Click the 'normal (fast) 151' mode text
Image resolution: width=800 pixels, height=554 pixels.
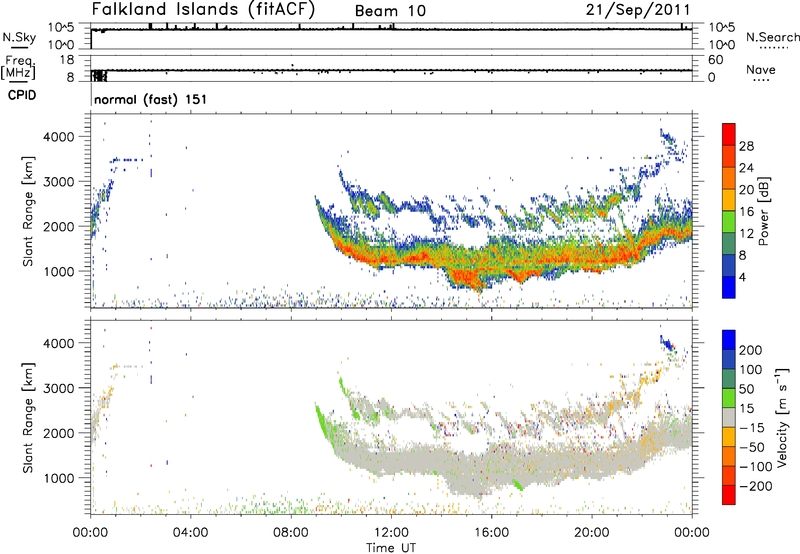(151, 99)
